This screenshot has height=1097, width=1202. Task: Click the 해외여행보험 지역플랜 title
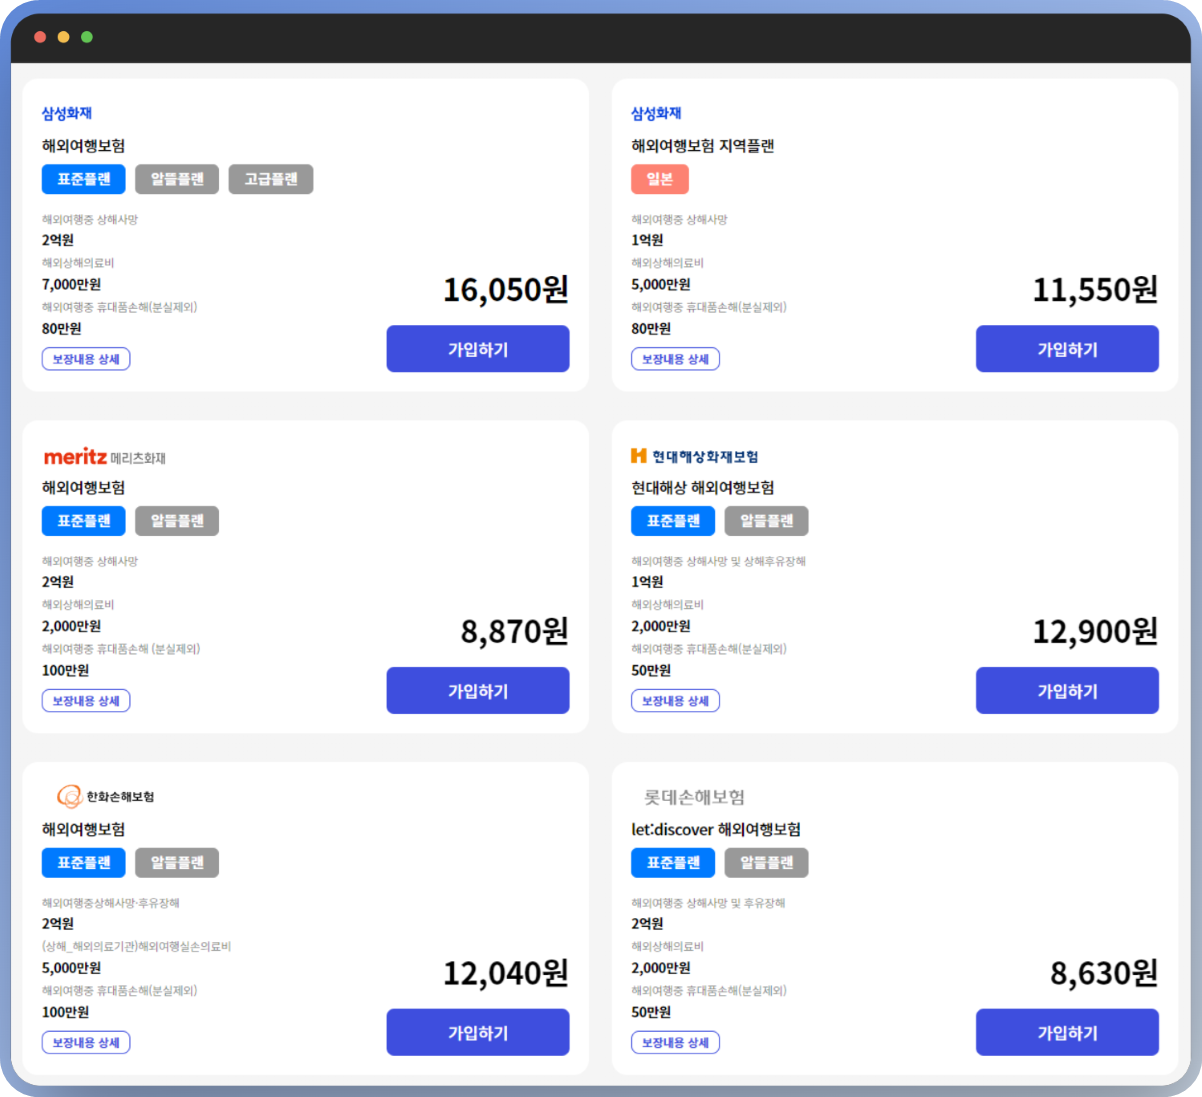pyautogui.click(x=703, y=146)
